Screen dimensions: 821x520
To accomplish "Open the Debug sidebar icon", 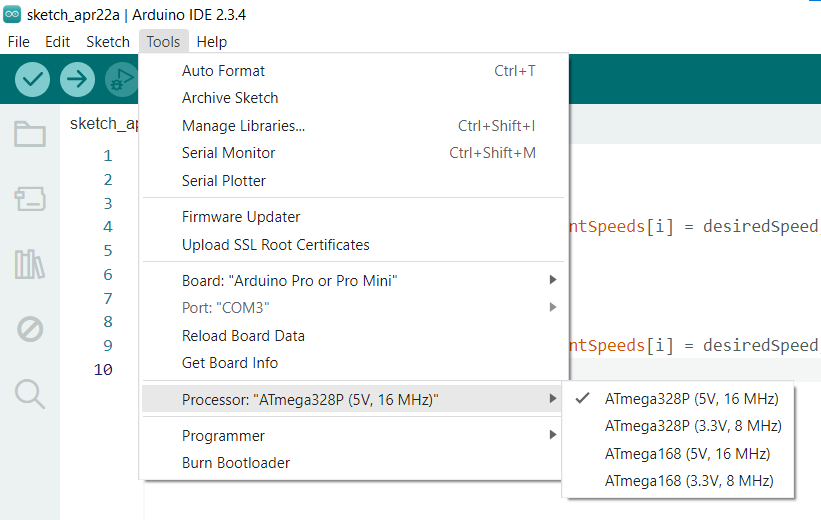I will point(30,329).
